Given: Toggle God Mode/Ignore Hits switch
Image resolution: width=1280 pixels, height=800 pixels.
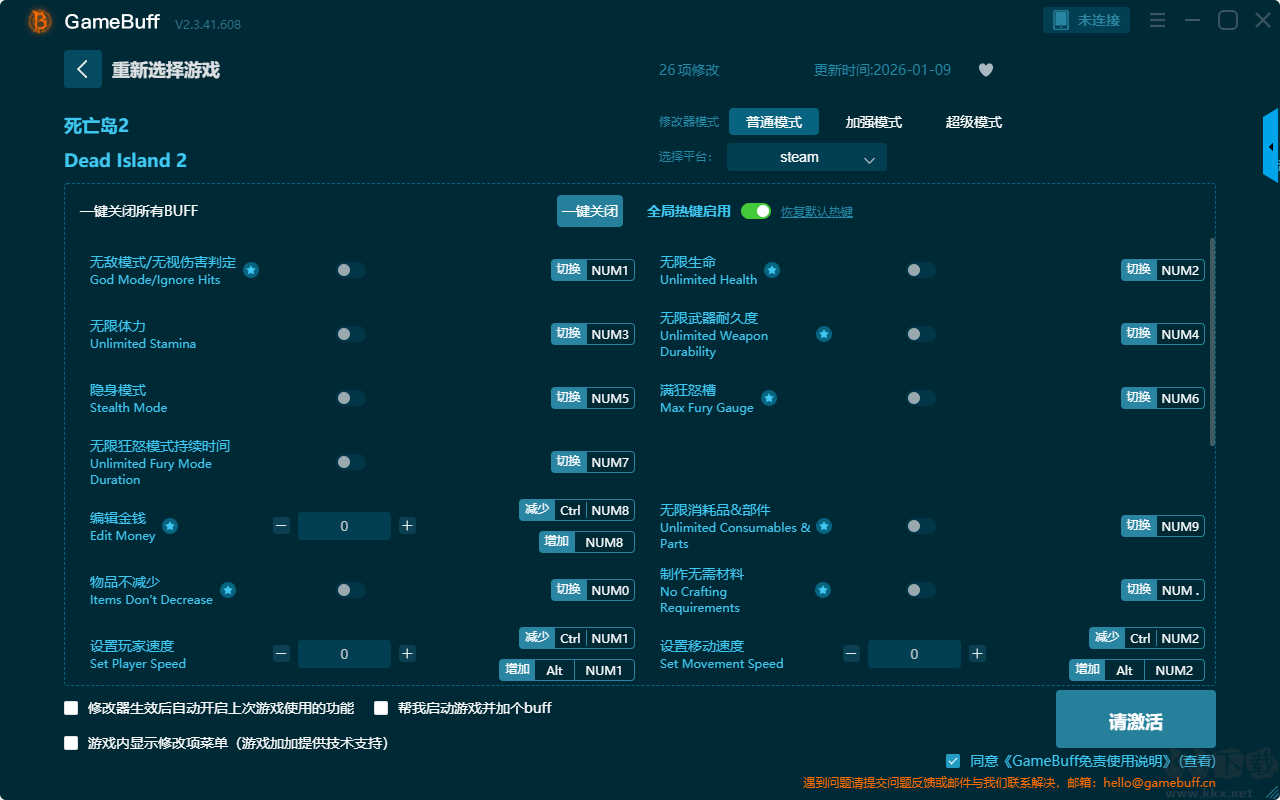Looking at the screenshot, I should pos(351,270).
